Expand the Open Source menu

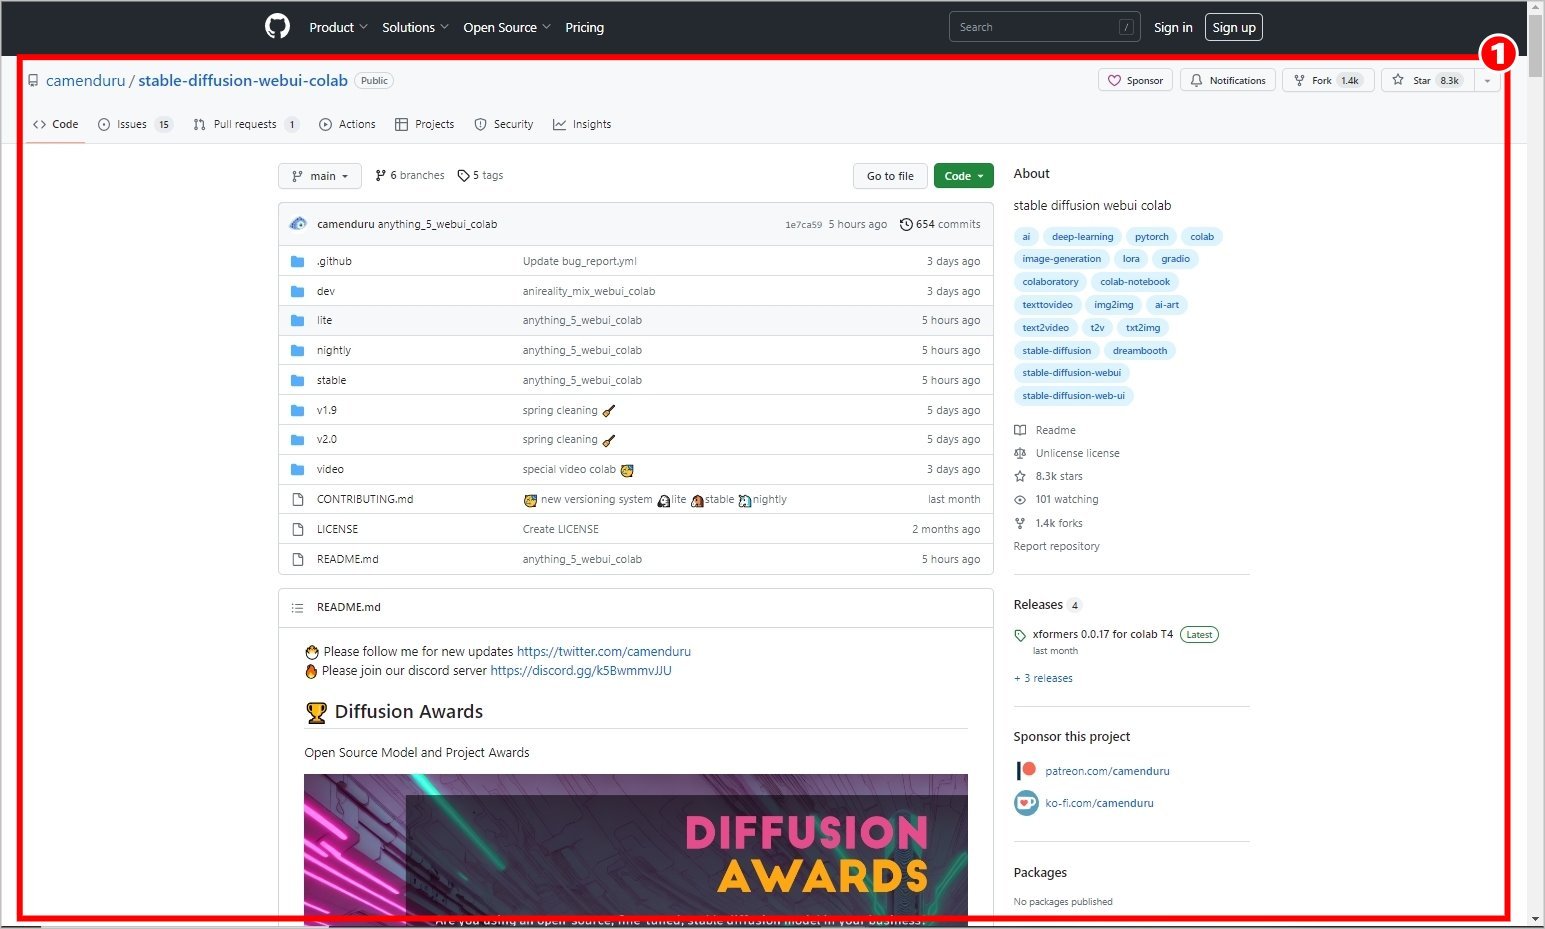(x=507, y=28)
